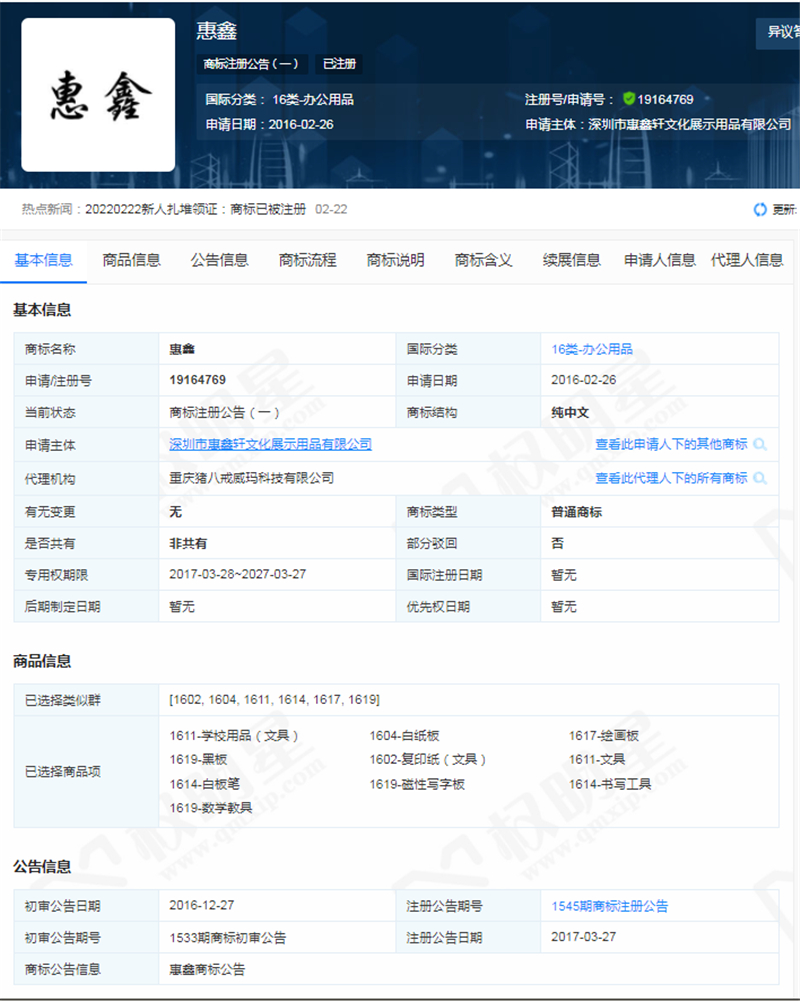Click goods item 1611-学校用品（文具）

click(234, 735)
